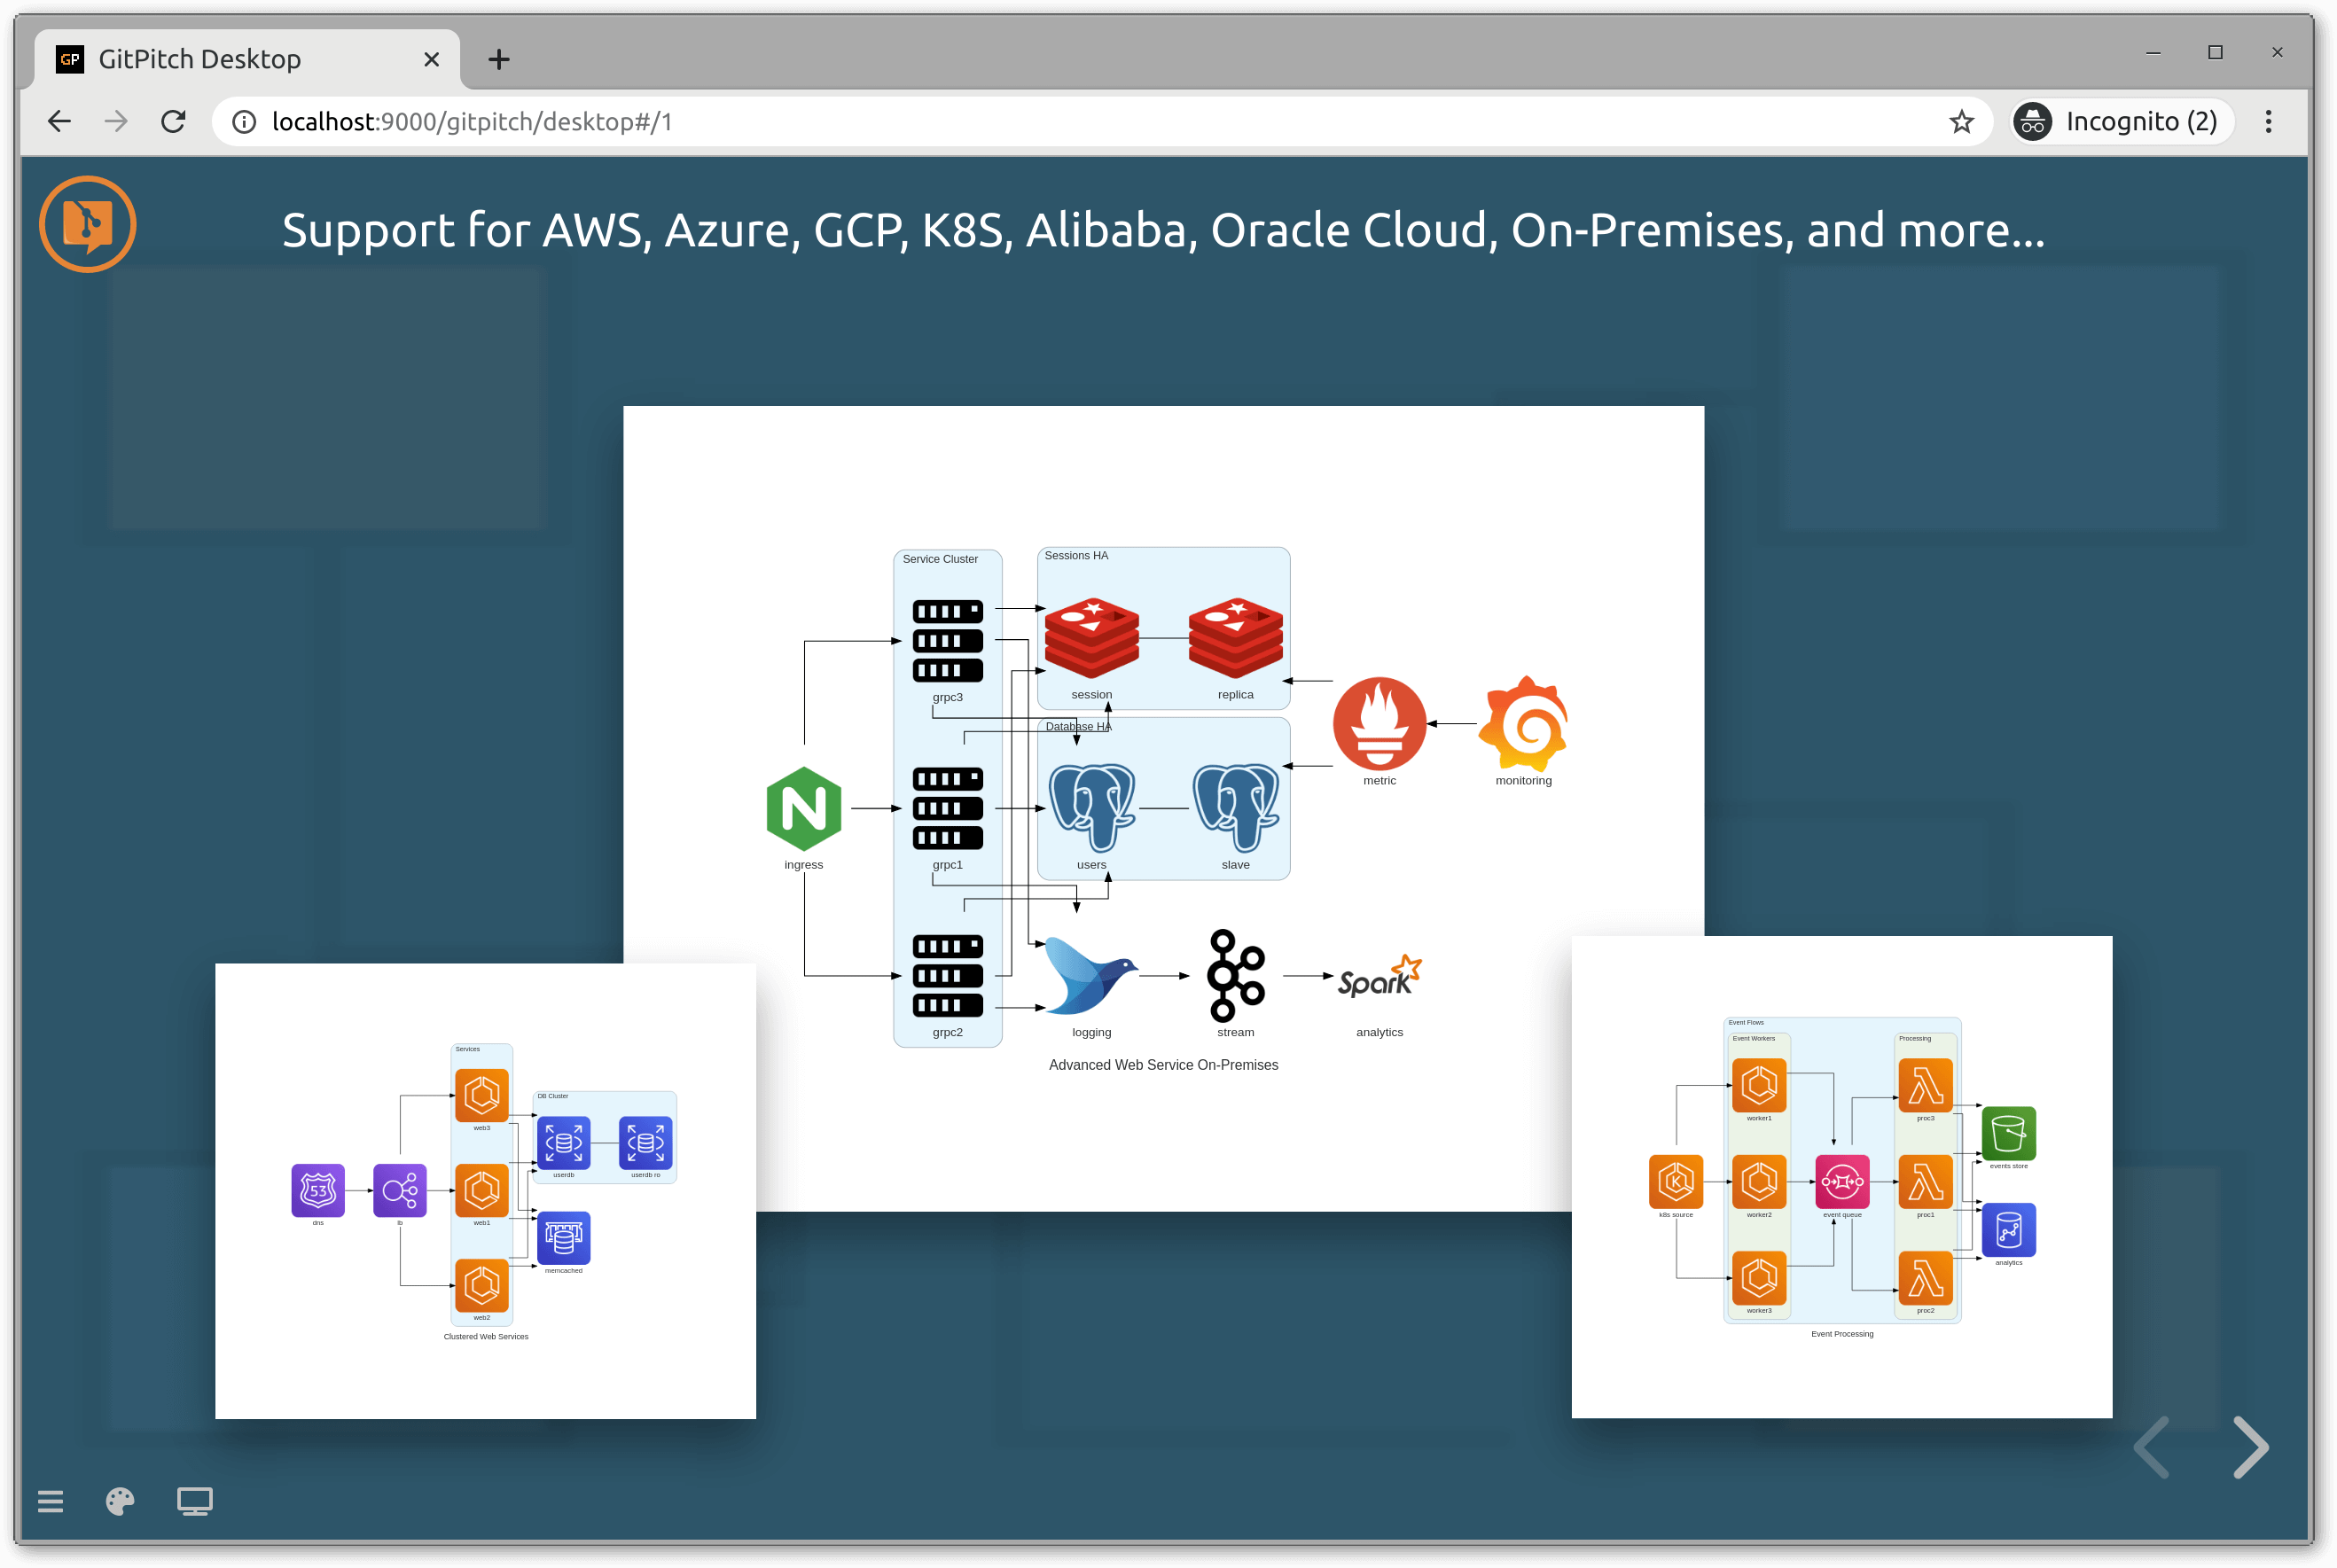Click the worker1 icon
This screenshot has height=1568, width=2337.
1759,1085
